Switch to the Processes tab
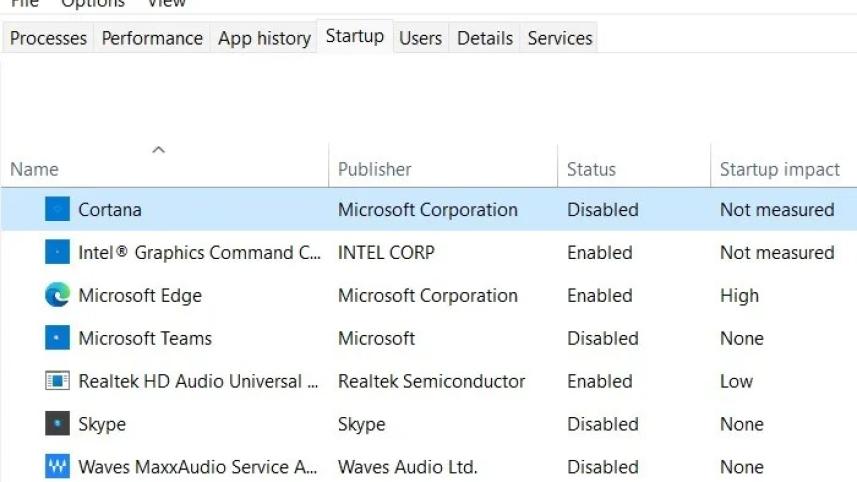 click(x=48, y=38)
